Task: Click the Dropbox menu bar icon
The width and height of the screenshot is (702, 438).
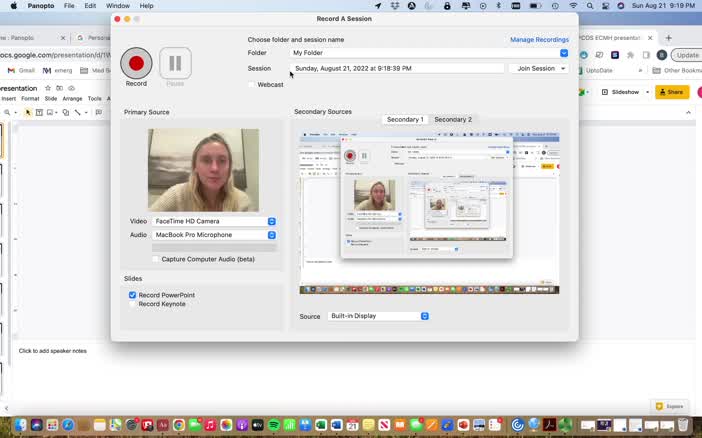Action: [x=394, y=6]
